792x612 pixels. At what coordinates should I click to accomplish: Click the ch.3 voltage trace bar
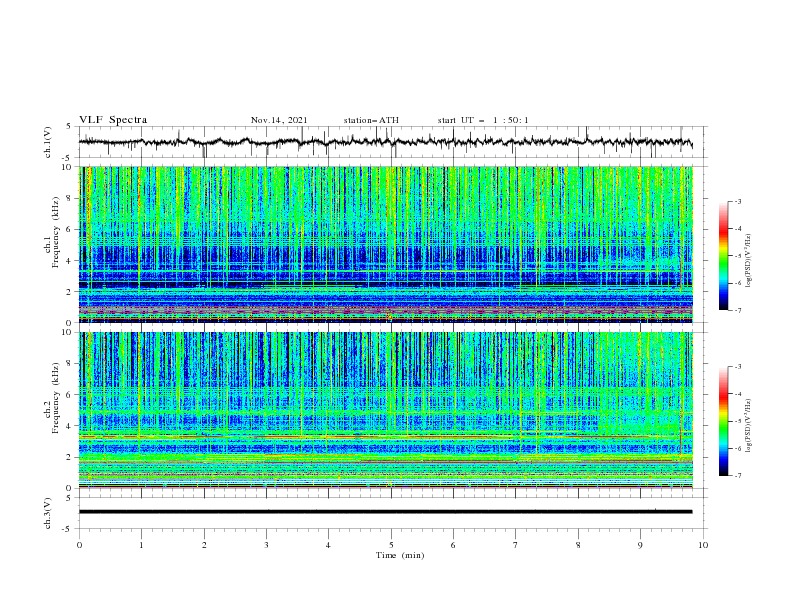[385, 512]
